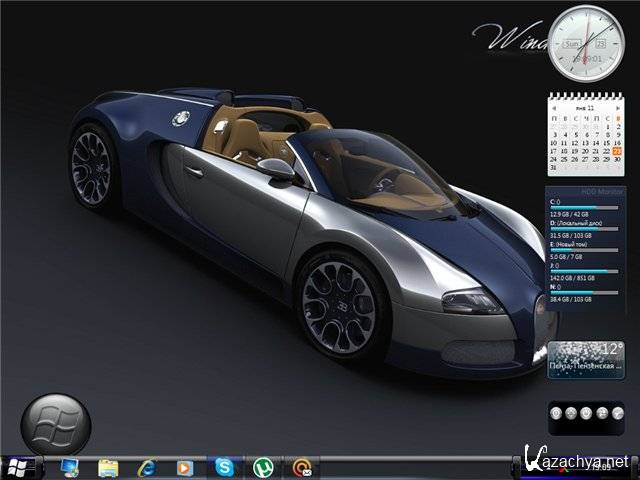
Task: Click the computer monitor icon on taskbar
Action: [70, 467]
